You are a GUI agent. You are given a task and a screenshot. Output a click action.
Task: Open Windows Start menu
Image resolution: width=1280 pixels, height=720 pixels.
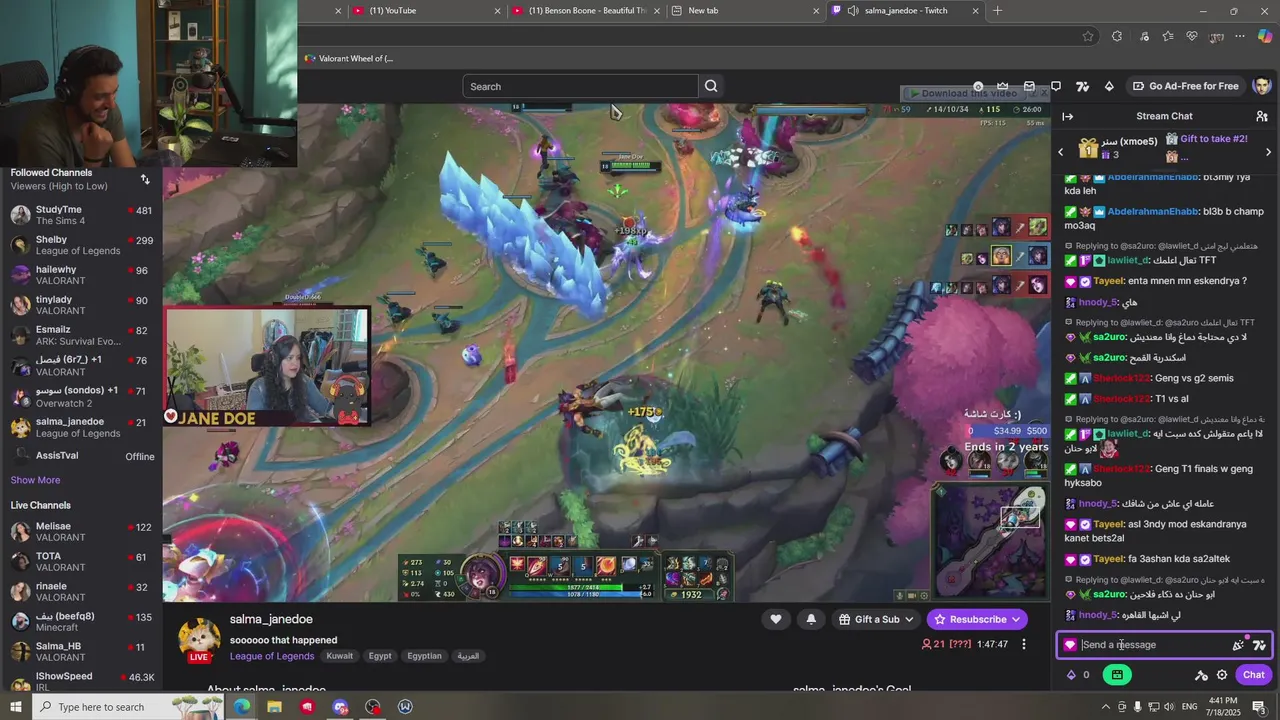(16, 707)
